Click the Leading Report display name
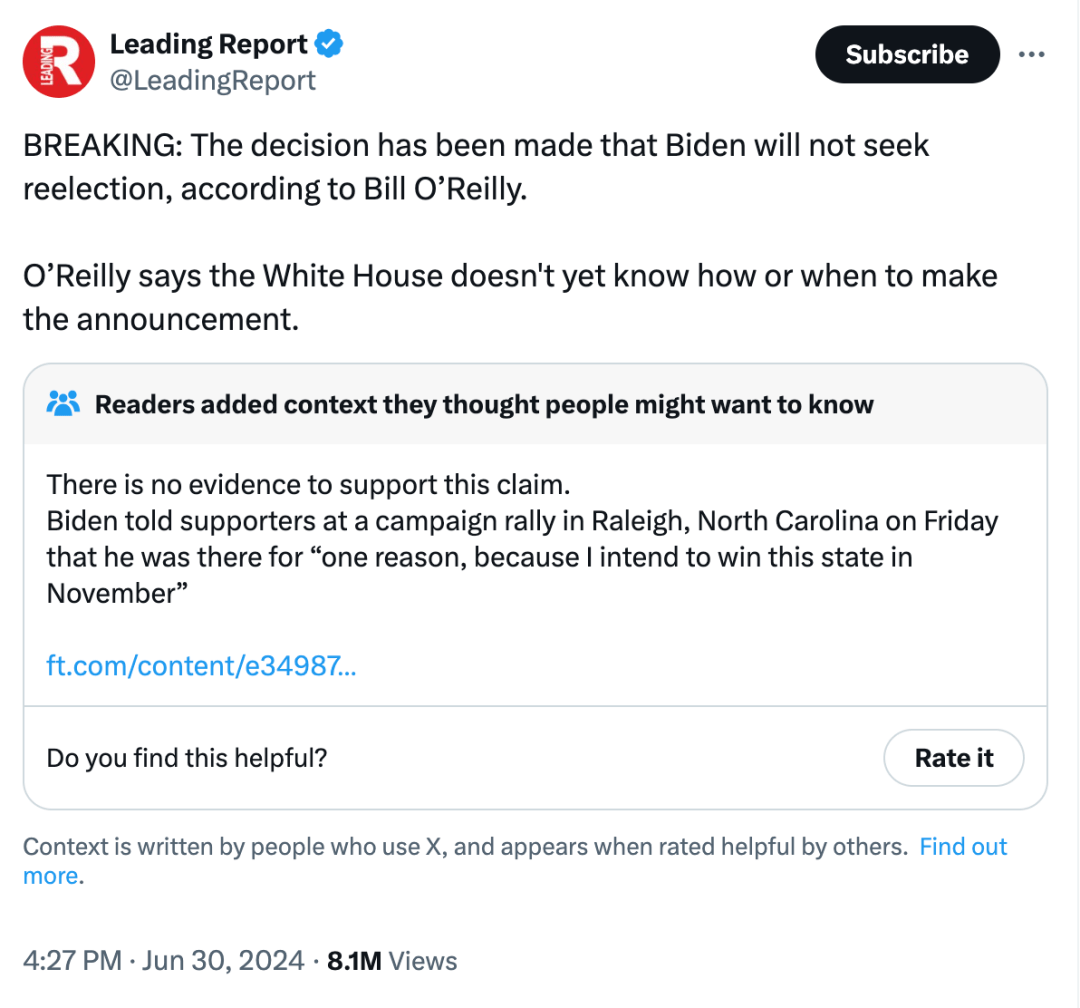 click(x=209, y=44)
